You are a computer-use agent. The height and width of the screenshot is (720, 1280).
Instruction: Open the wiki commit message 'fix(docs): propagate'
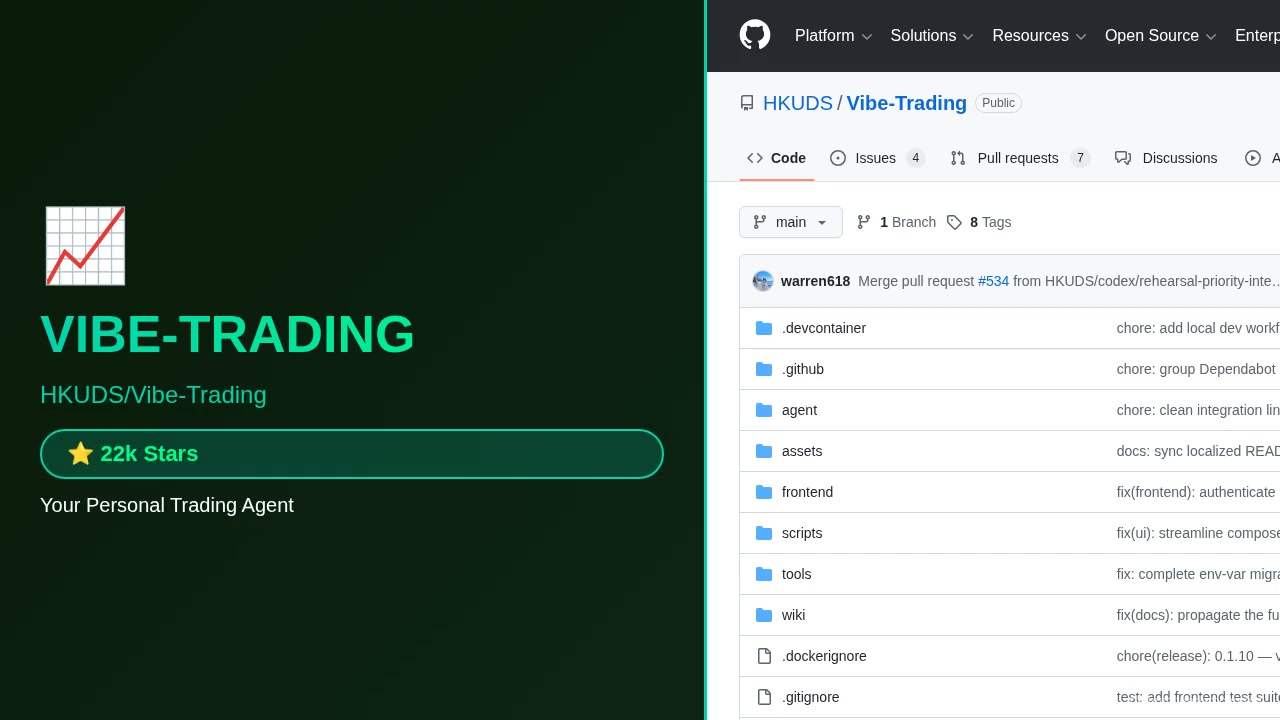coord(1198,615)
